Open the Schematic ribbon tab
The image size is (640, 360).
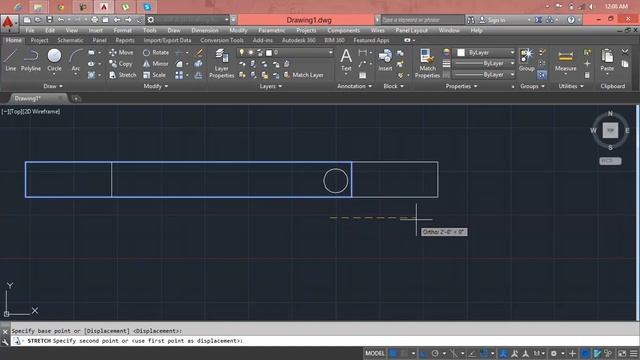click(x=70, y=40)
